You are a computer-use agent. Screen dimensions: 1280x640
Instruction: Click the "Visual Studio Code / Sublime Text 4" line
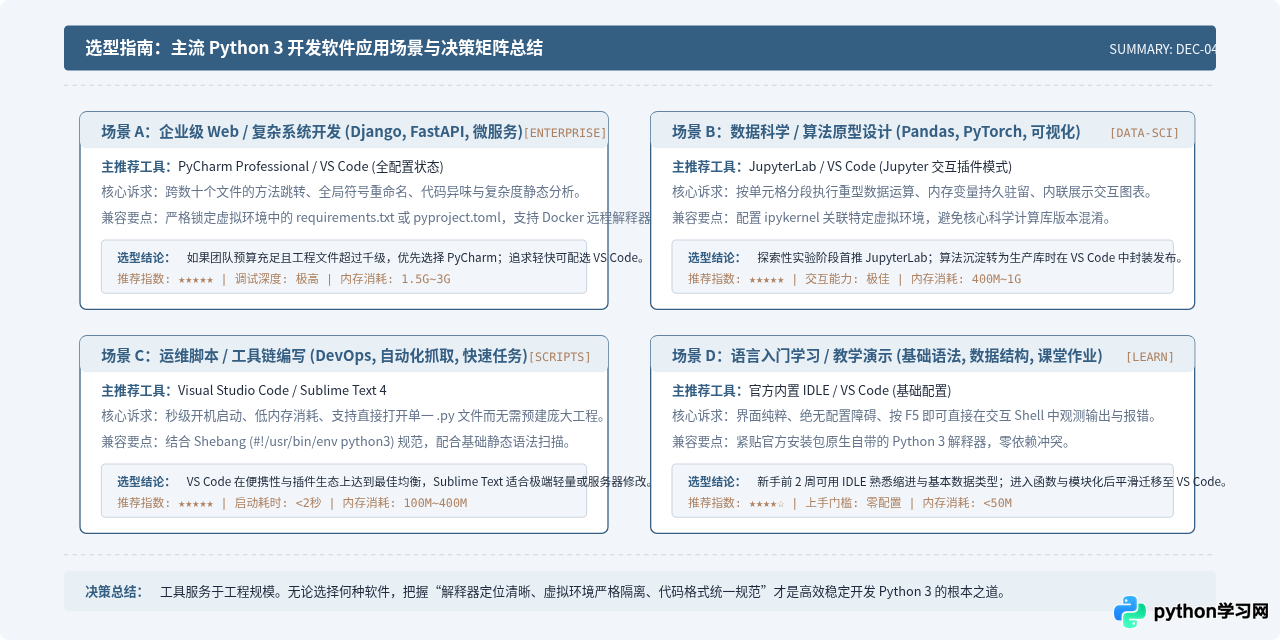coord(244,391)
